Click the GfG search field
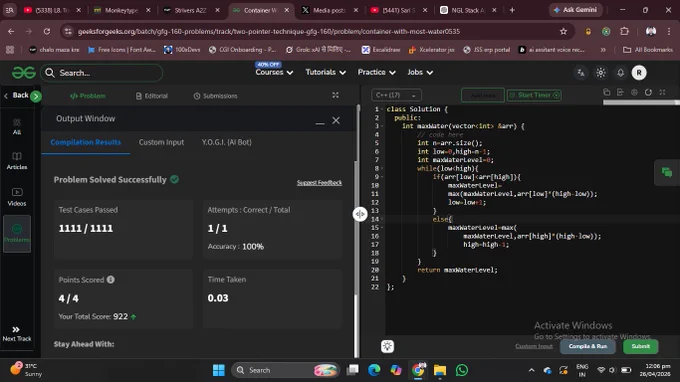The width and height of the screenshot is (680, 382). coord(102,73)
